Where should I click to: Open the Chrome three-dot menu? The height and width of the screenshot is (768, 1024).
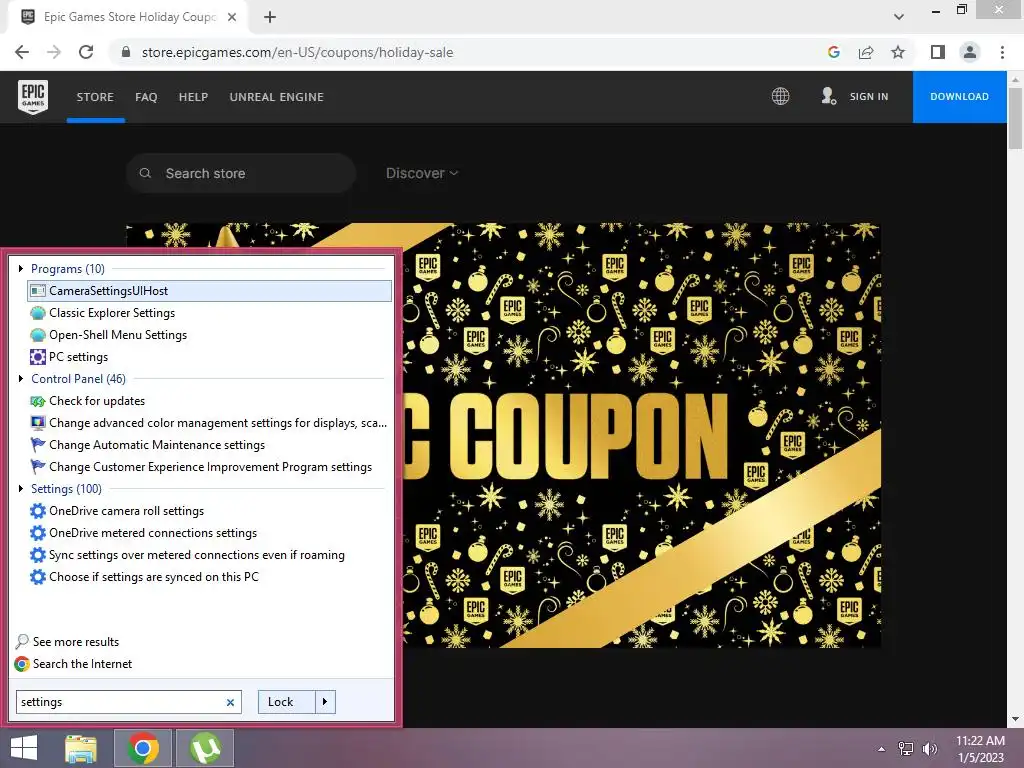point(1002,52)
